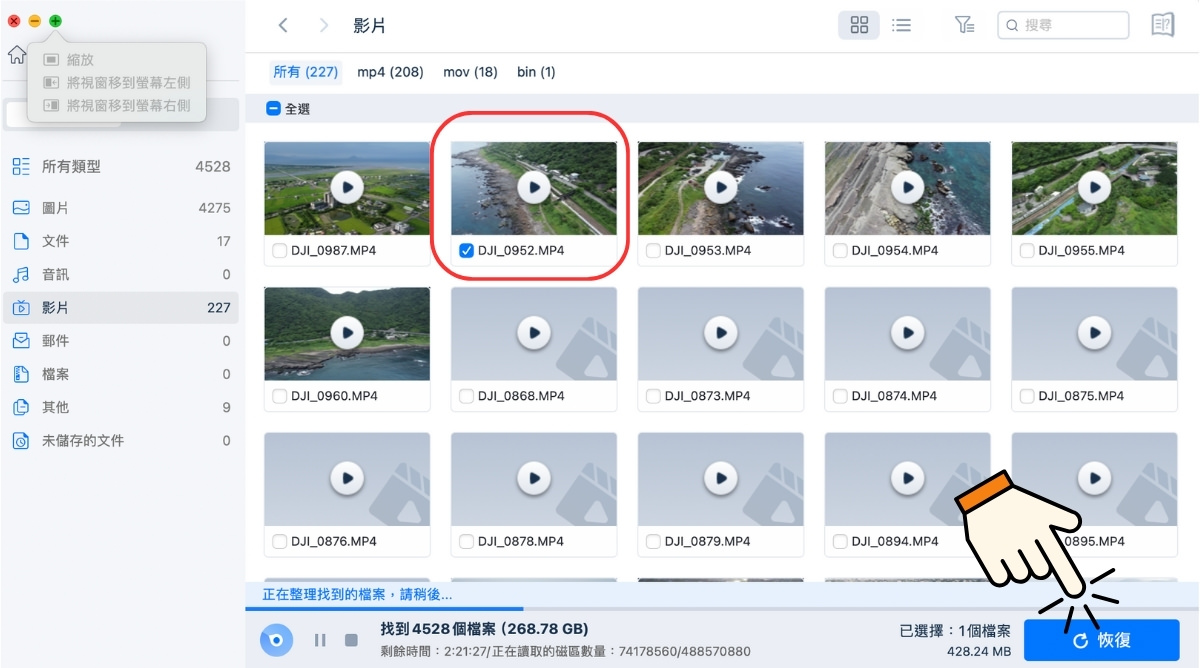The width and height of the screenshot is (1200, 668).
Task: Open 郵件 category in sidebar
Action: click(x=121, y=341)
